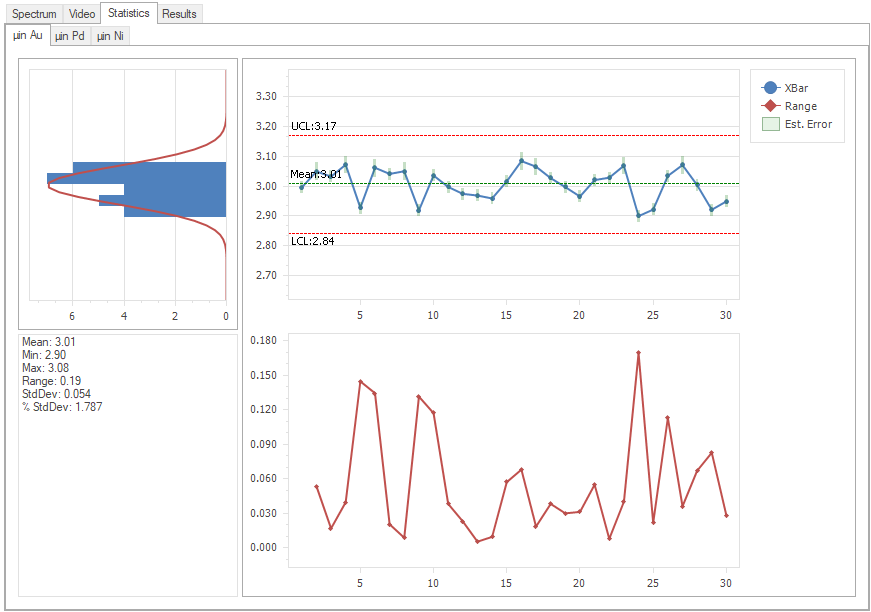871x612 pixels.
Task: Select the Statistics tab
Action: click(129, 13)
